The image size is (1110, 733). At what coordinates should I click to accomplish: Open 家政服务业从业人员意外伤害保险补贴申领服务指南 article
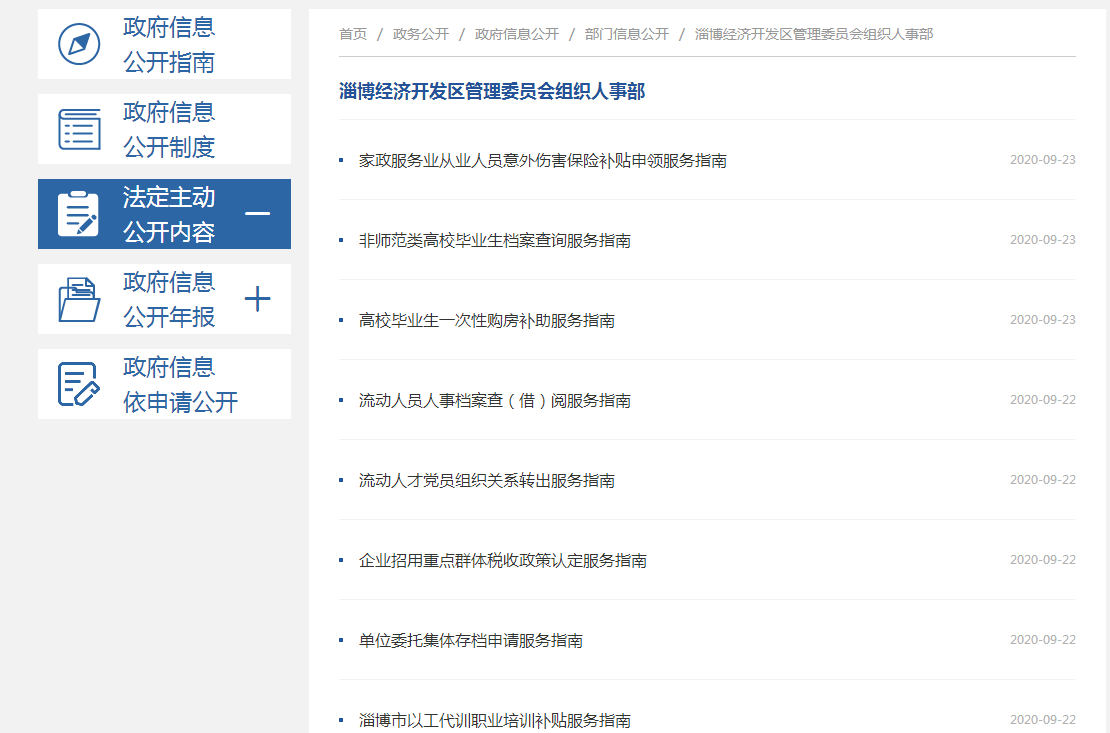(x=542, y=160)
